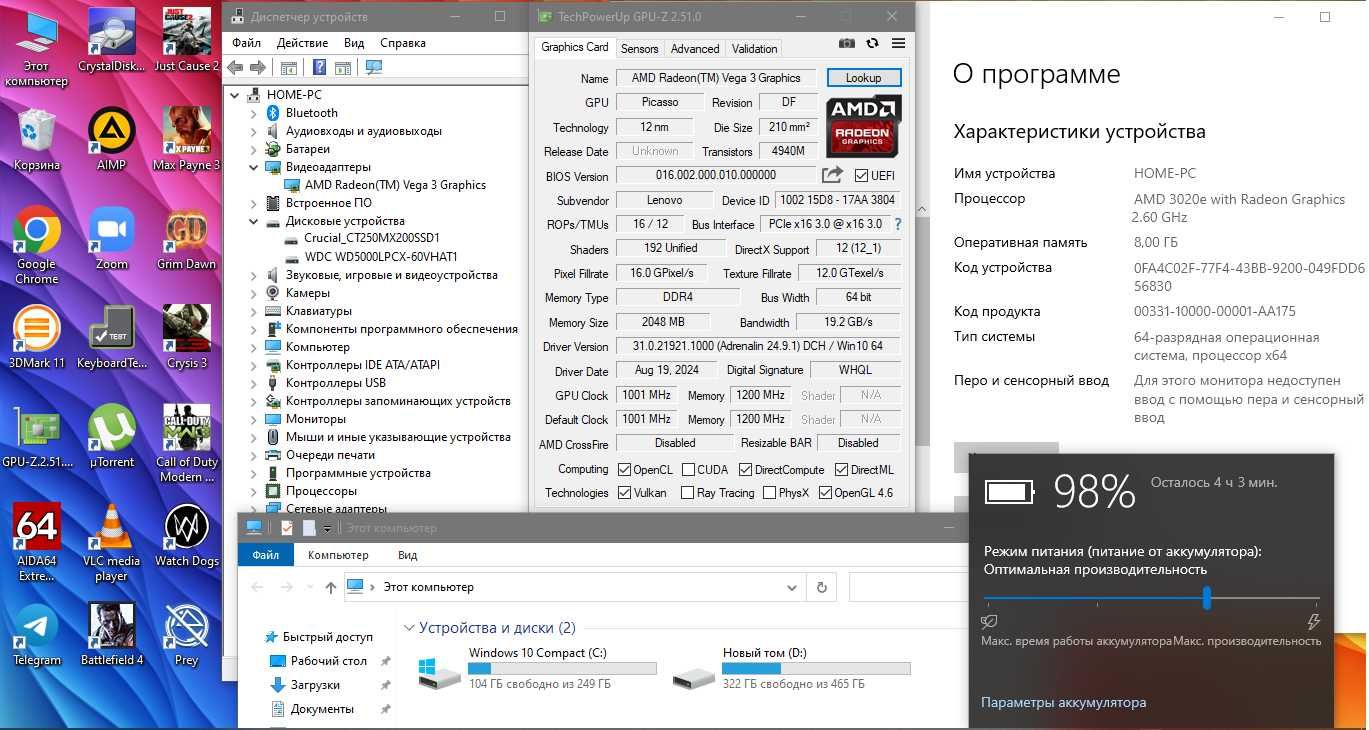Toggle PhysX checkbox
Viewport: 1369px width, 730px height.
(x=769, y=493)
